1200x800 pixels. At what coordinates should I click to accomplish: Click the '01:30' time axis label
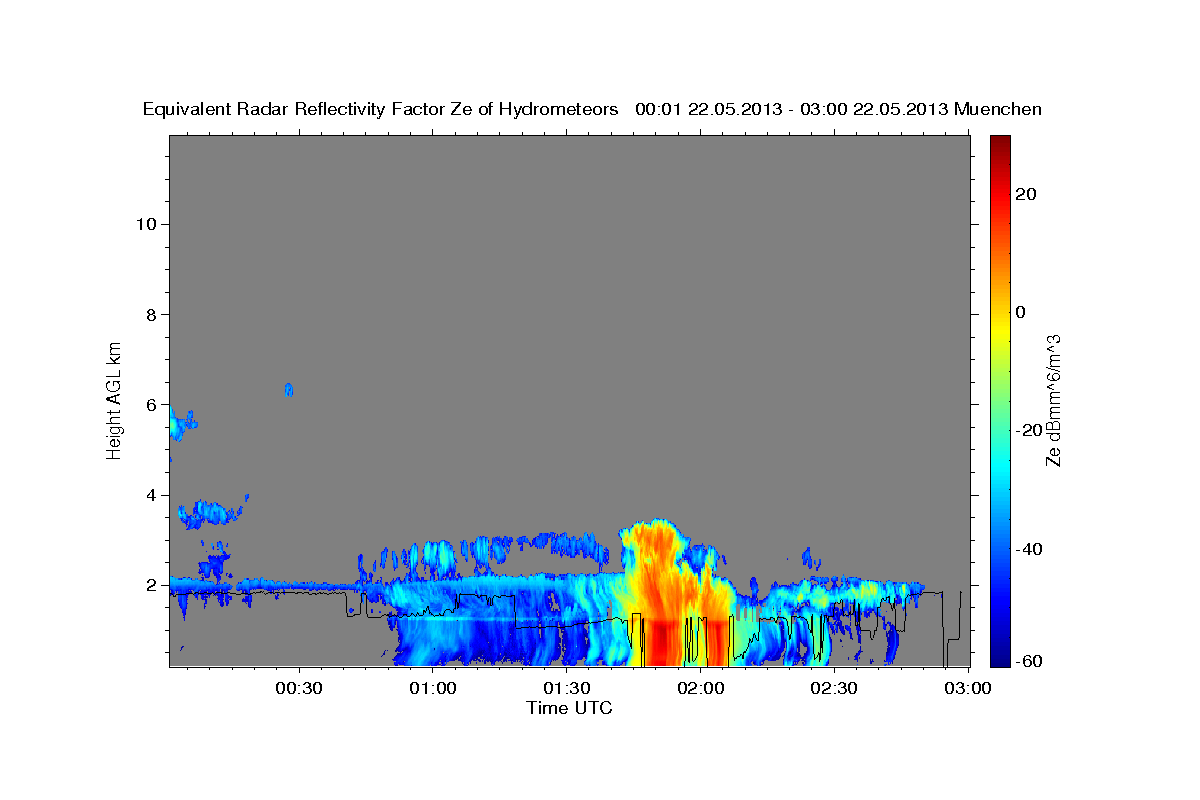pos(567,689)
